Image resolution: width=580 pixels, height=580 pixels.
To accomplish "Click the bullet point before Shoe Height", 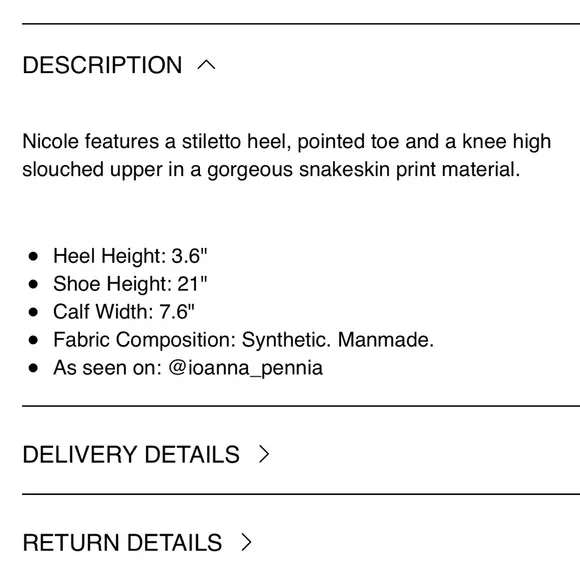I will click(x=33, y=284).
